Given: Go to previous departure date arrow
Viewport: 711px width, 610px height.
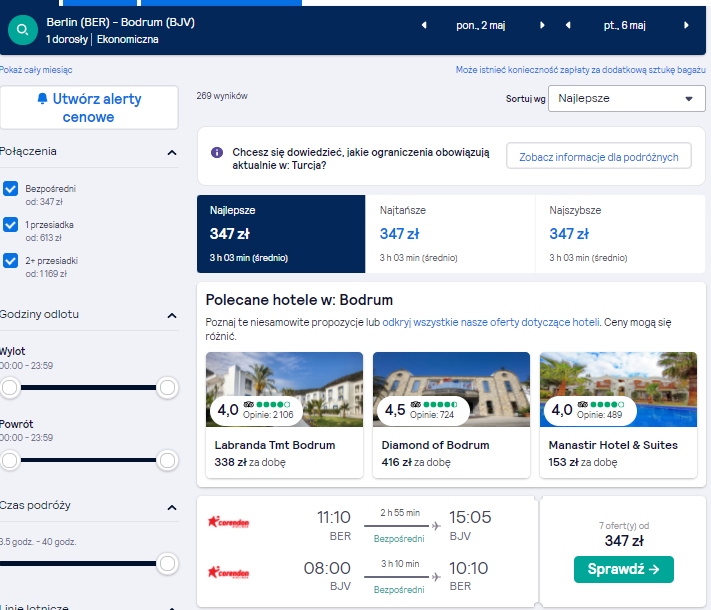Looking at the screenshot, I should point(424,25).
